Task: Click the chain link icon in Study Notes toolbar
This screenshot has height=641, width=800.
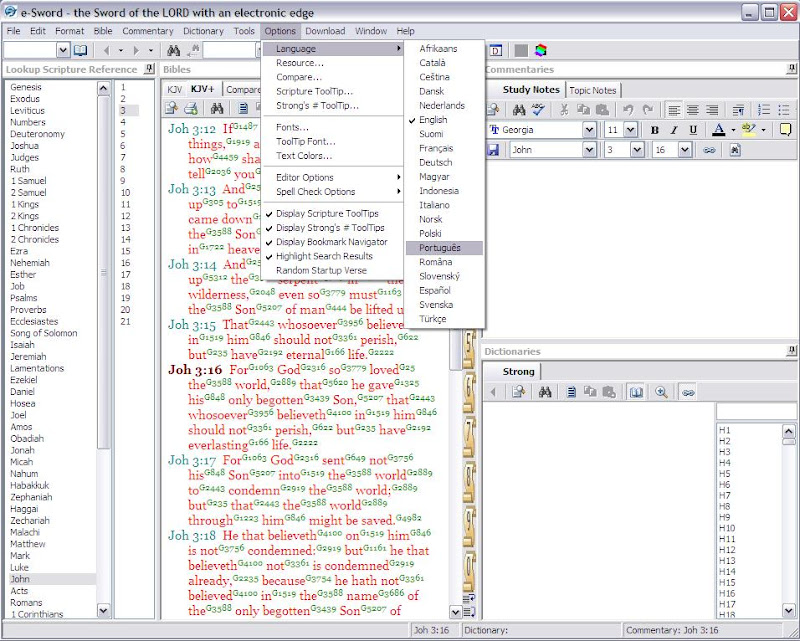Action: [709, 150]
